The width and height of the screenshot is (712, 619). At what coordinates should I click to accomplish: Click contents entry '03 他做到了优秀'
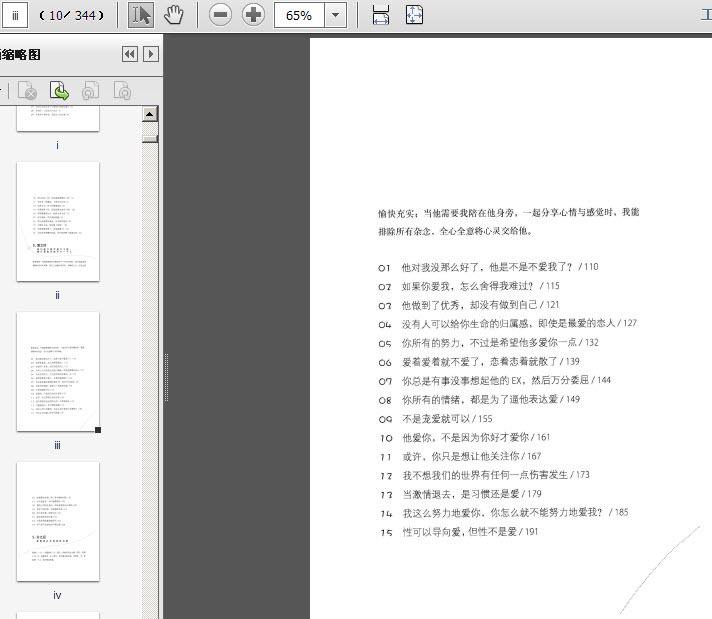469,305
